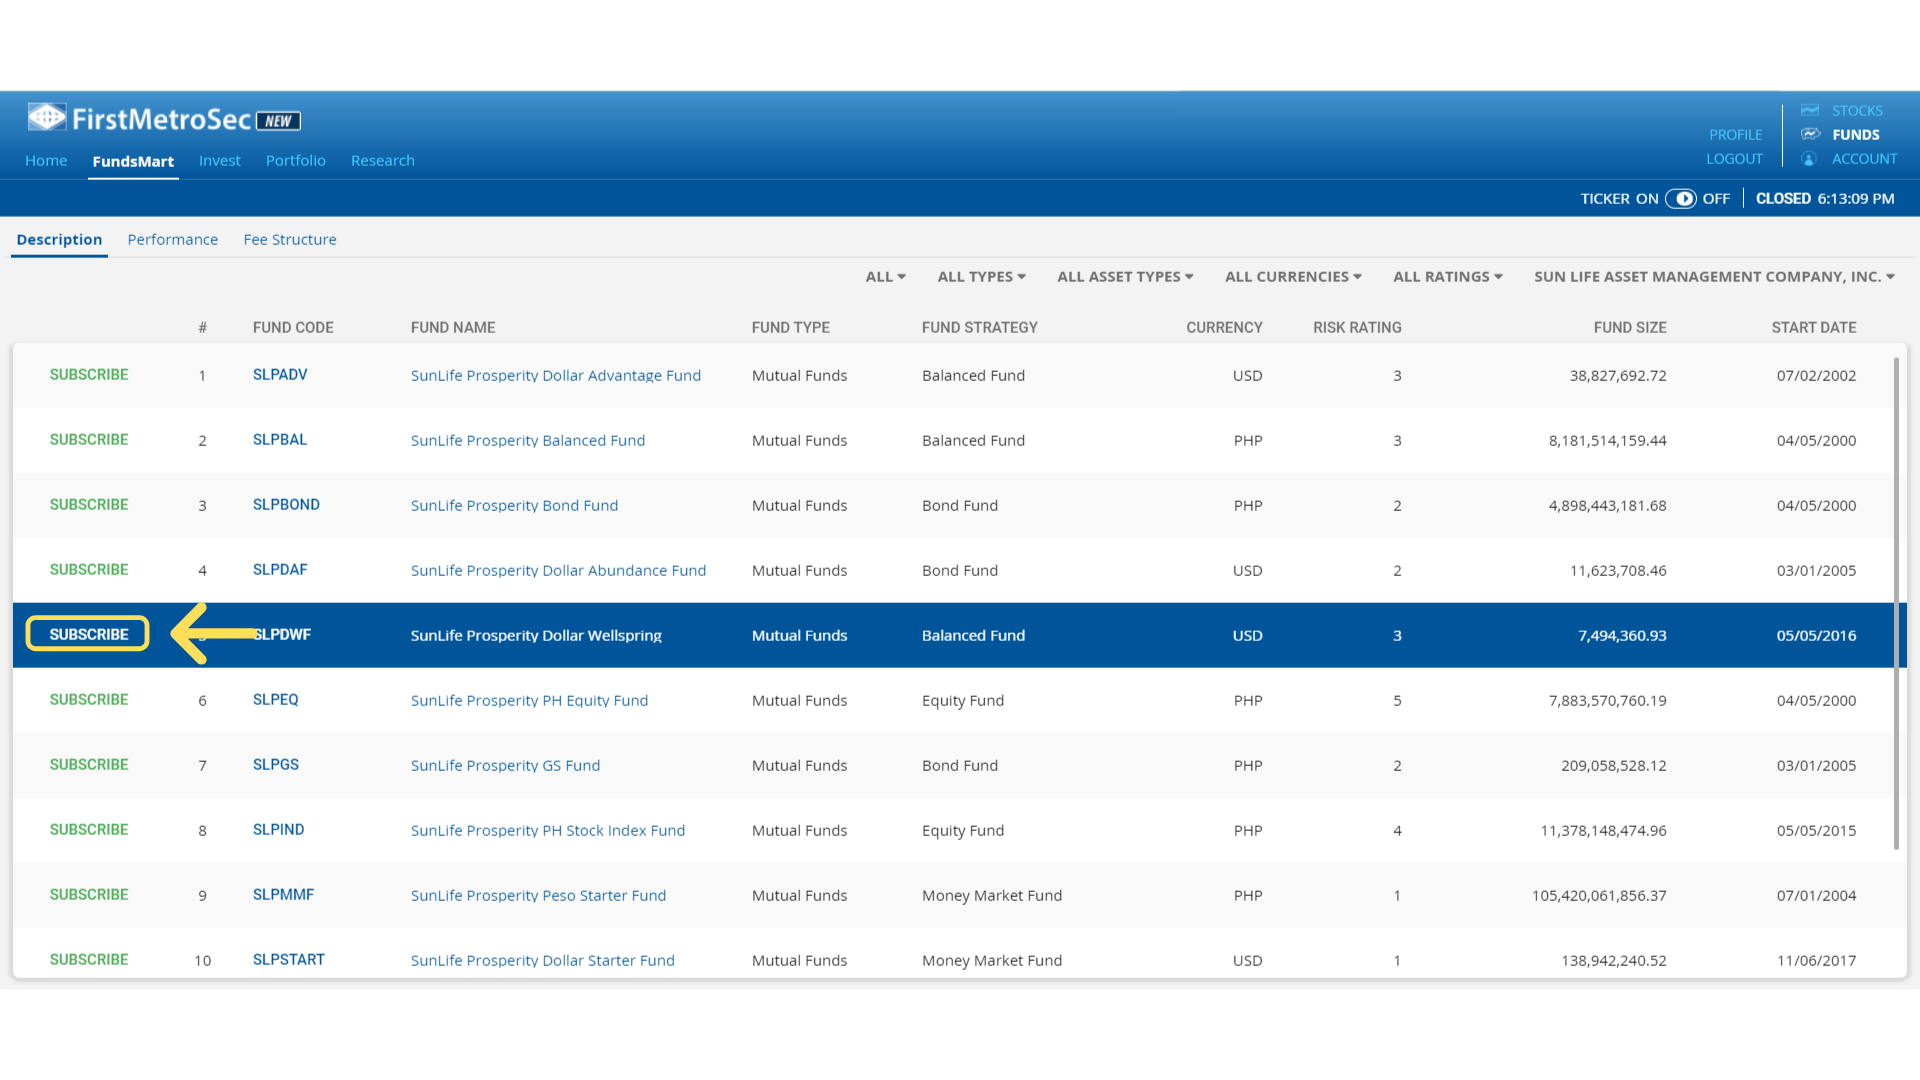Click the SLPIND fund code

278,830
